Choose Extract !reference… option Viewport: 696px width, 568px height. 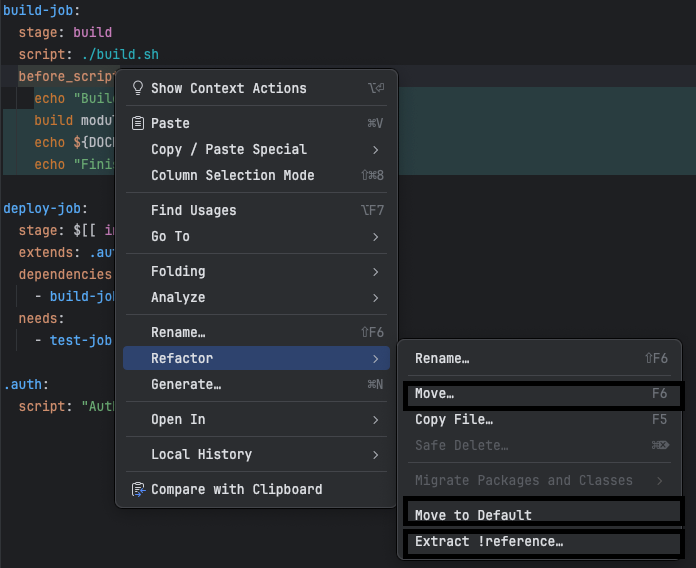539,541
